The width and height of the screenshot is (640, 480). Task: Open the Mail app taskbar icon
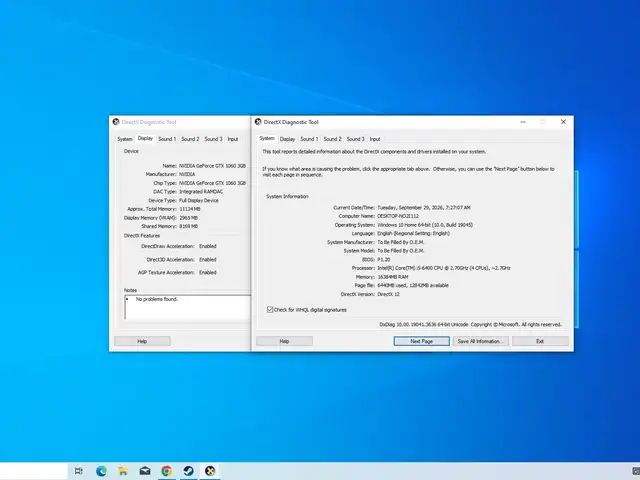pyautogui.click(x=145, y=471)
